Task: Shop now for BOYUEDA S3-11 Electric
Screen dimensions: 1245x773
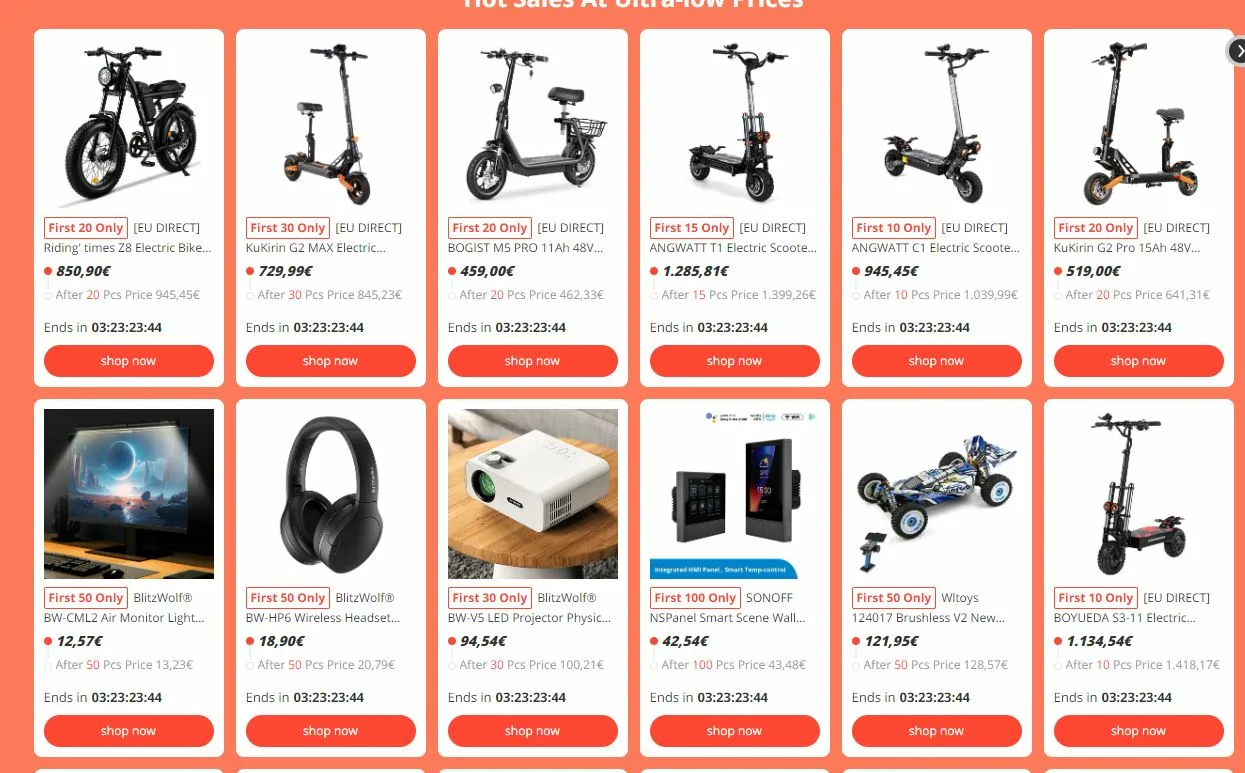Action: point(1139,731)
